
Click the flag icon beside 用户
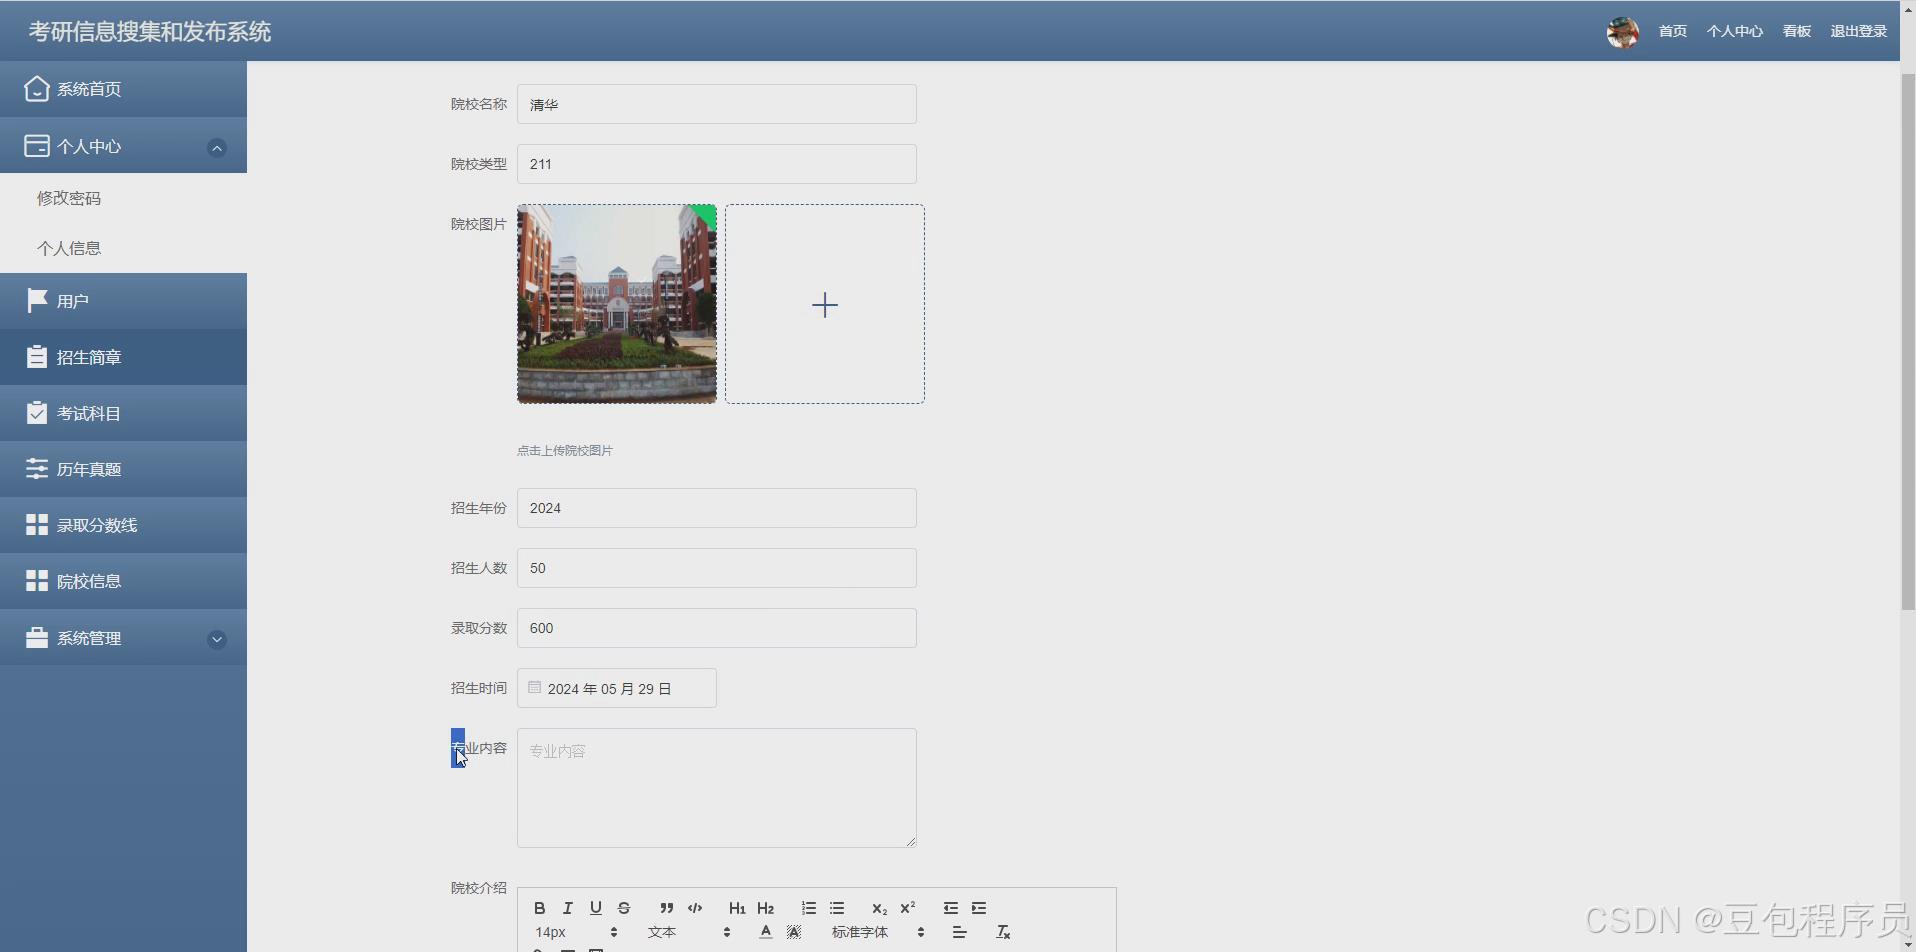point(37,301)
